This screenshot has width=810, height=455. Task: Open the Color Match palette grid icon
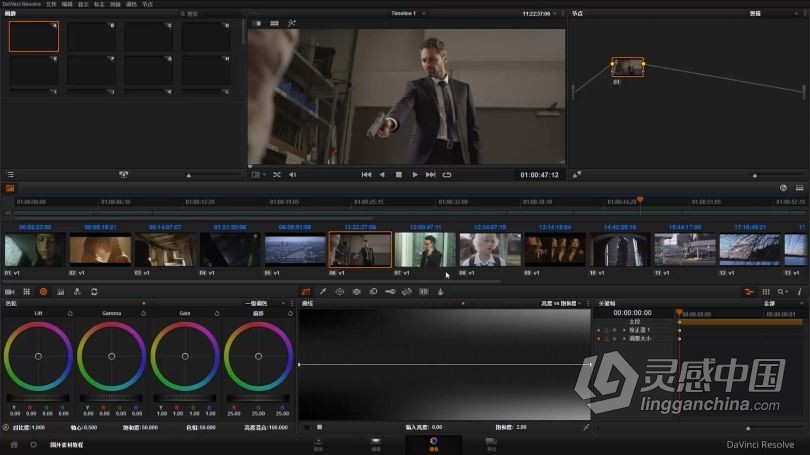27,292
